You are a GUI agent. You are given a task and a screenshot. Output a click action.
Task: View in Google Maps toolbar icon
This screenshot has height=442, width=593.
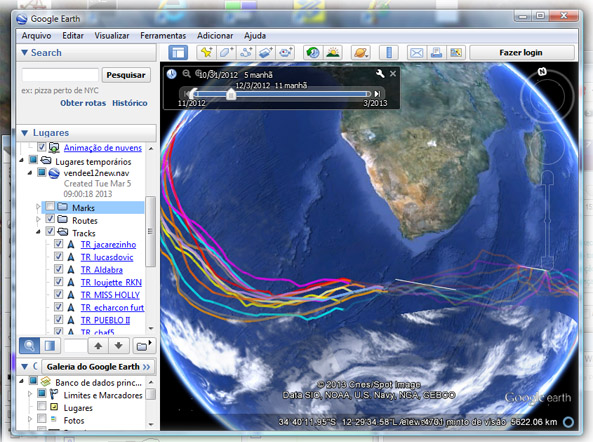[x=456, y=53]
